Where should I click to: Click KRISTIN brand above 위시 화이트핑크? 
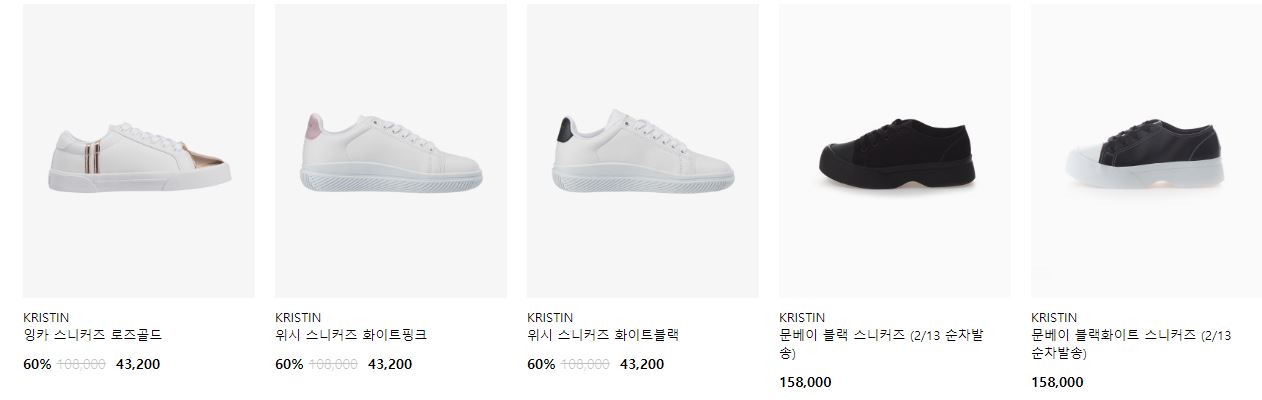pyautogui.click(x=298, y=317)
